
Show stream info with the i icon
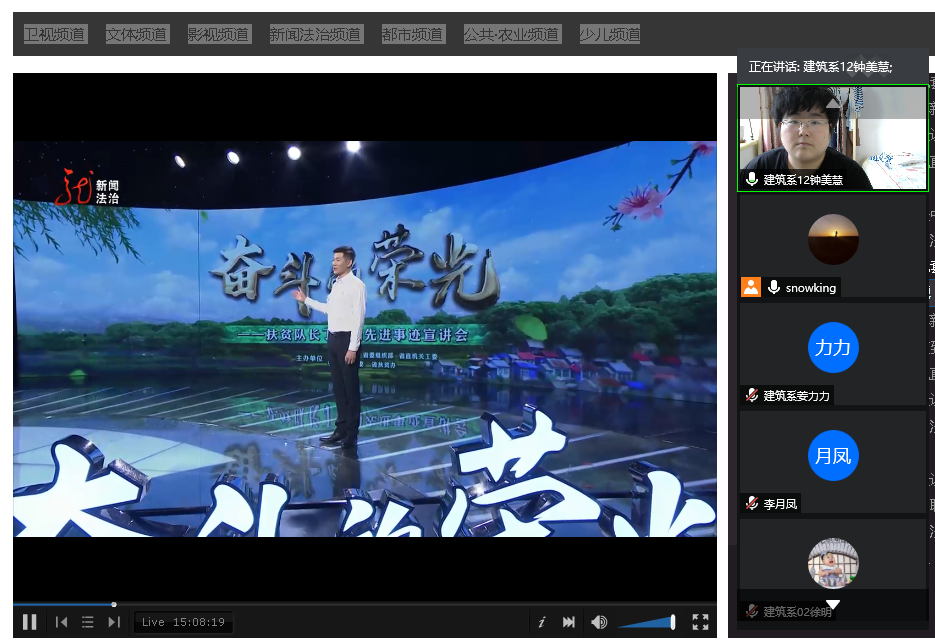541,622
